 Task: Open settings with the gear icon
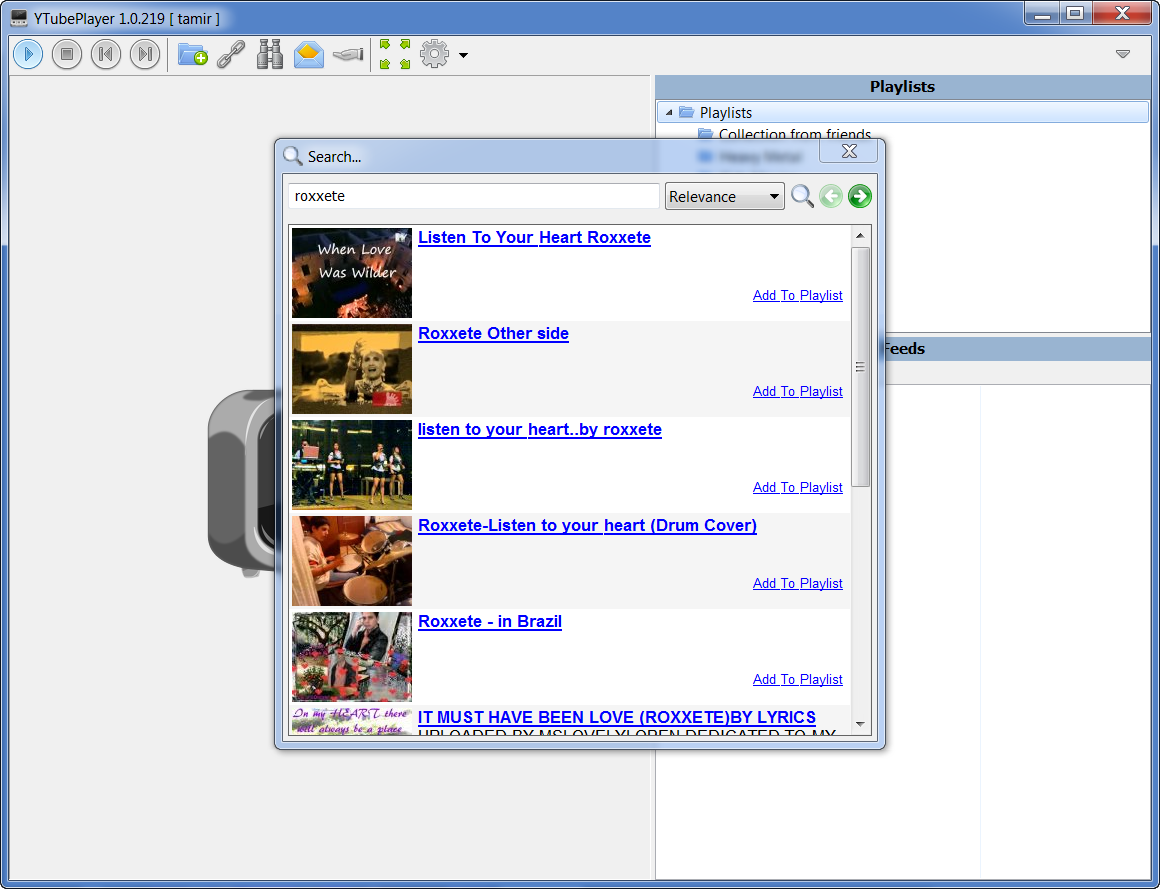point(434,54)
